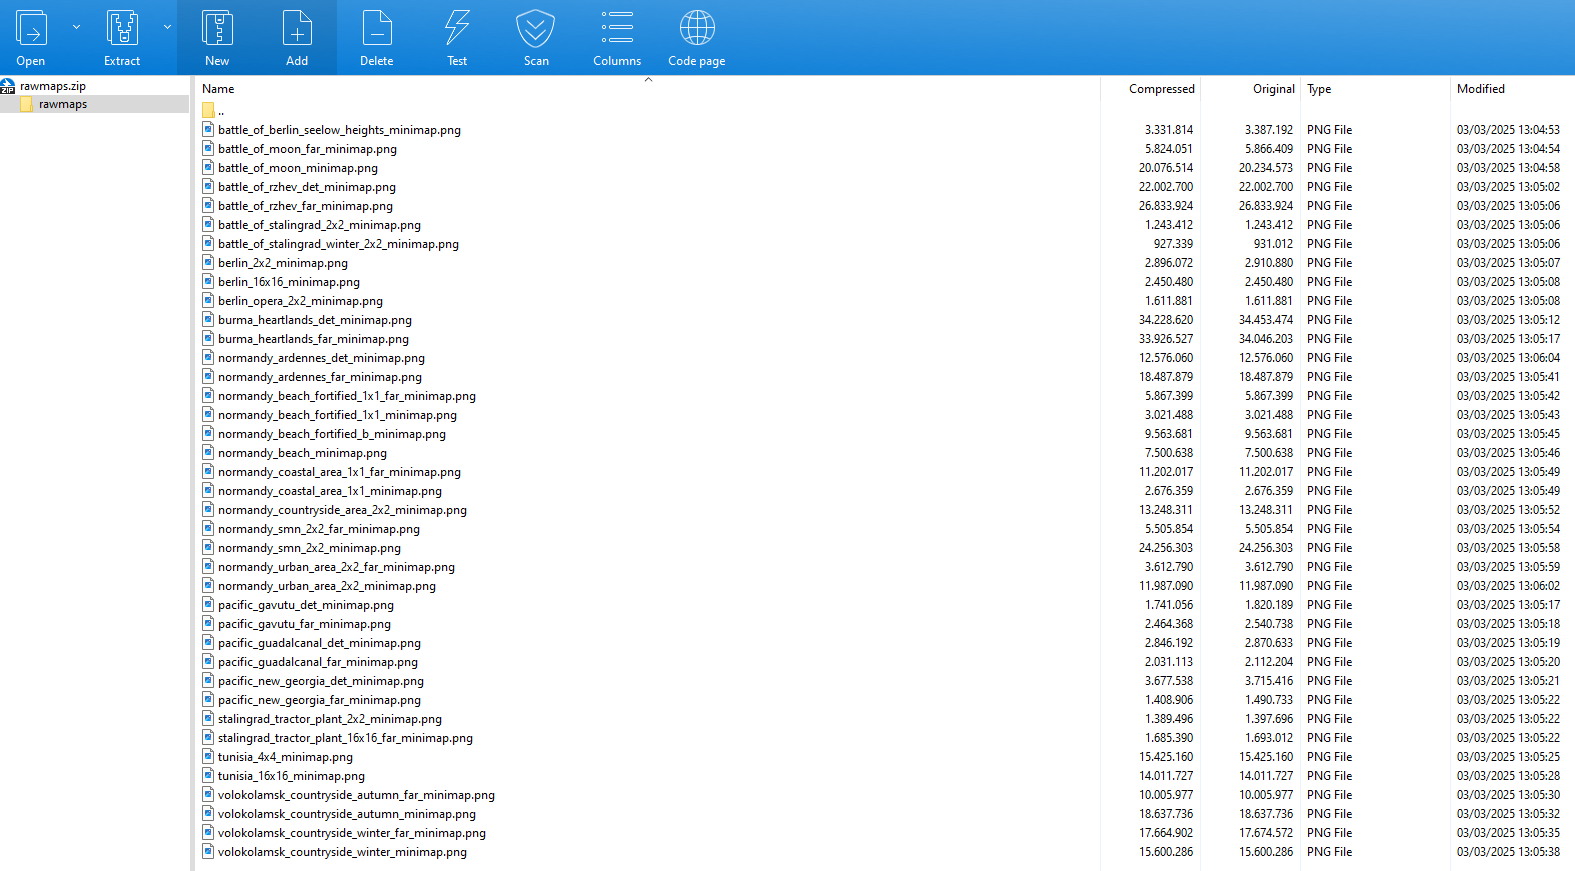Select battle_of_stalingrad_winter_2x2_minimap.png

click(338, 244)
